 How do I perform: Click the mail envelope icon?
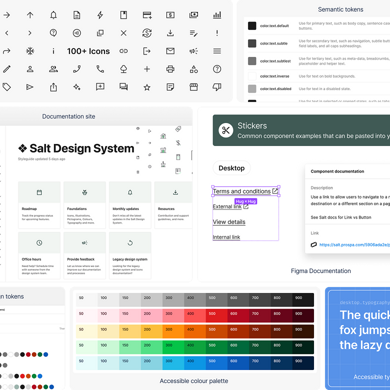click(170, 51)
